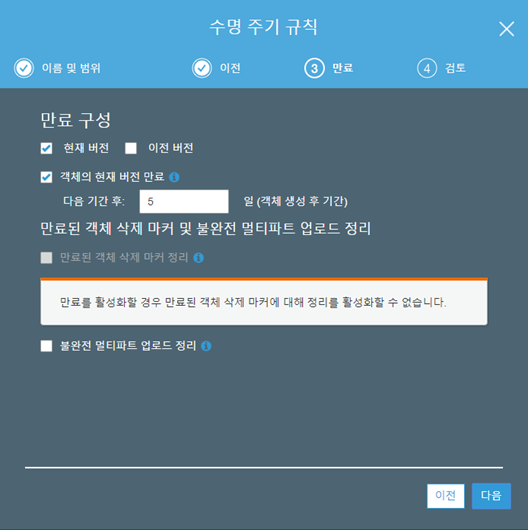
Task: Close the 수명 주기 규칙 dialog with X
Action: coord(507,29)
